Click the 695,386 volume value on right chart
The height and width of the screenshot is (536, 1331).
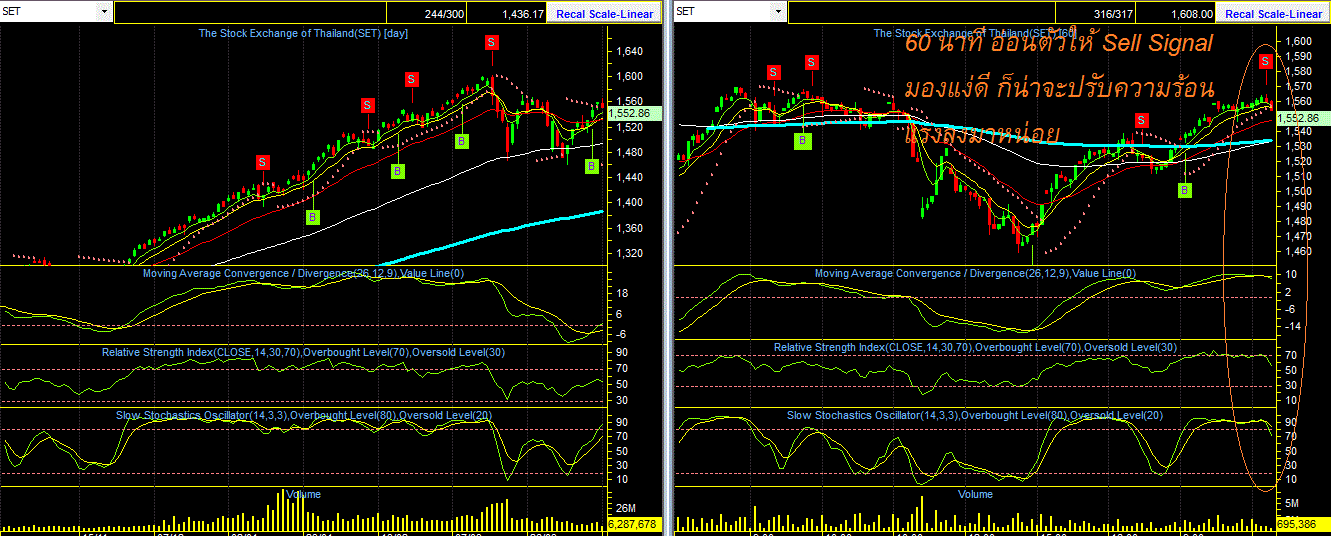pos(1302,523)
